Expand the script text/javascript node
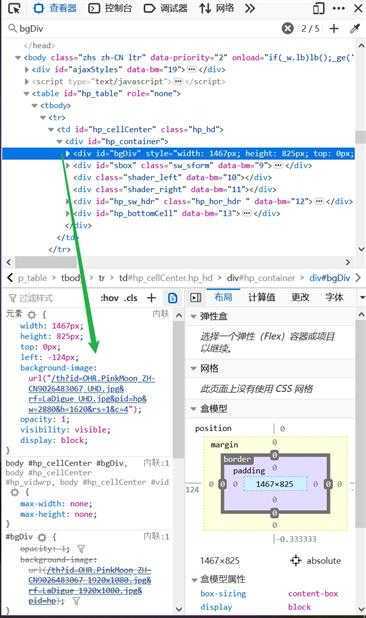The height and width of the screenshot is (618, 366). [x=26, y=82]
